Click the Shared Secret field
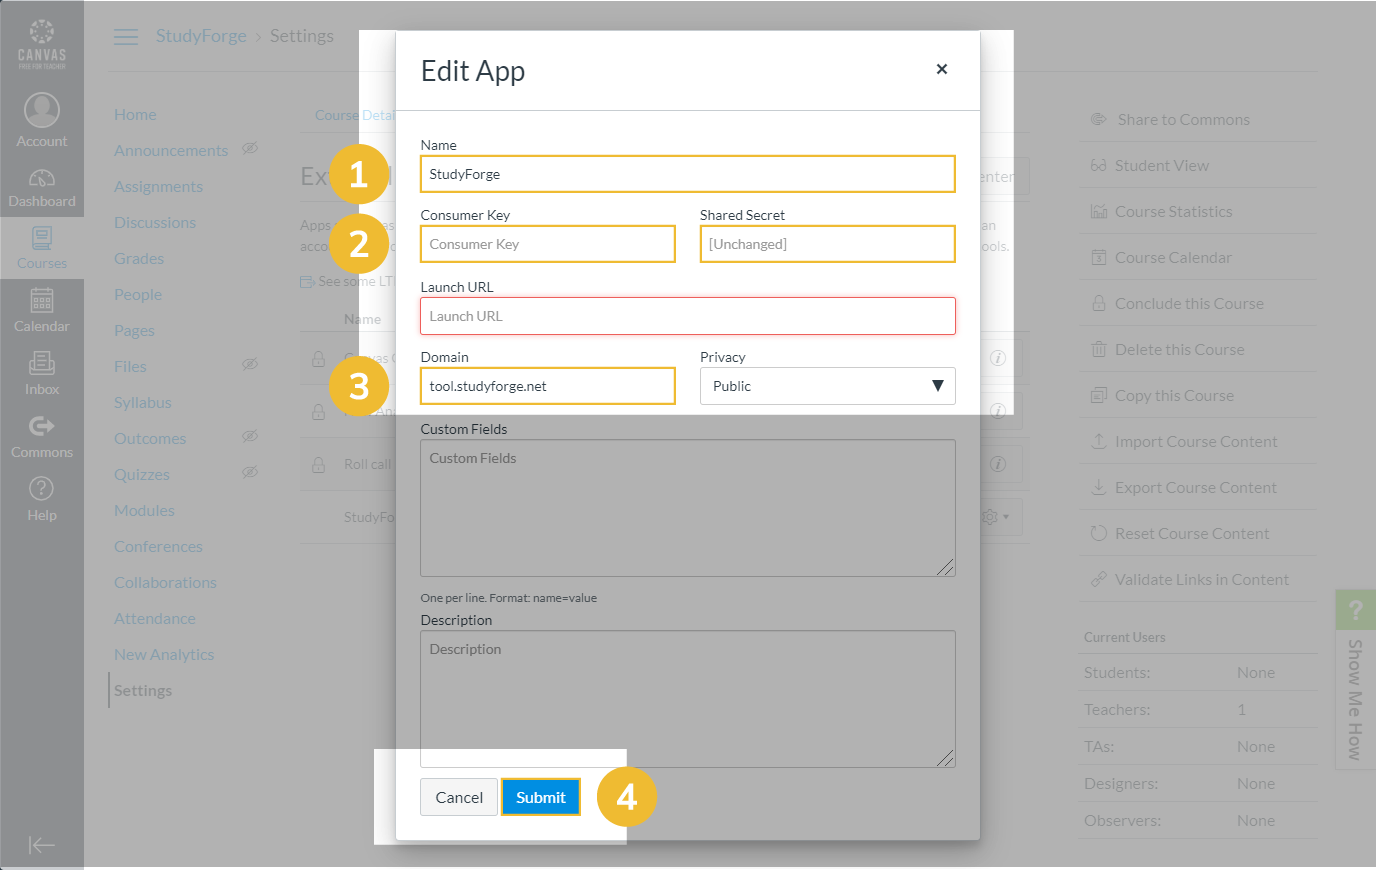Screen dimensions: 1376x870 [x=828, y=244]
